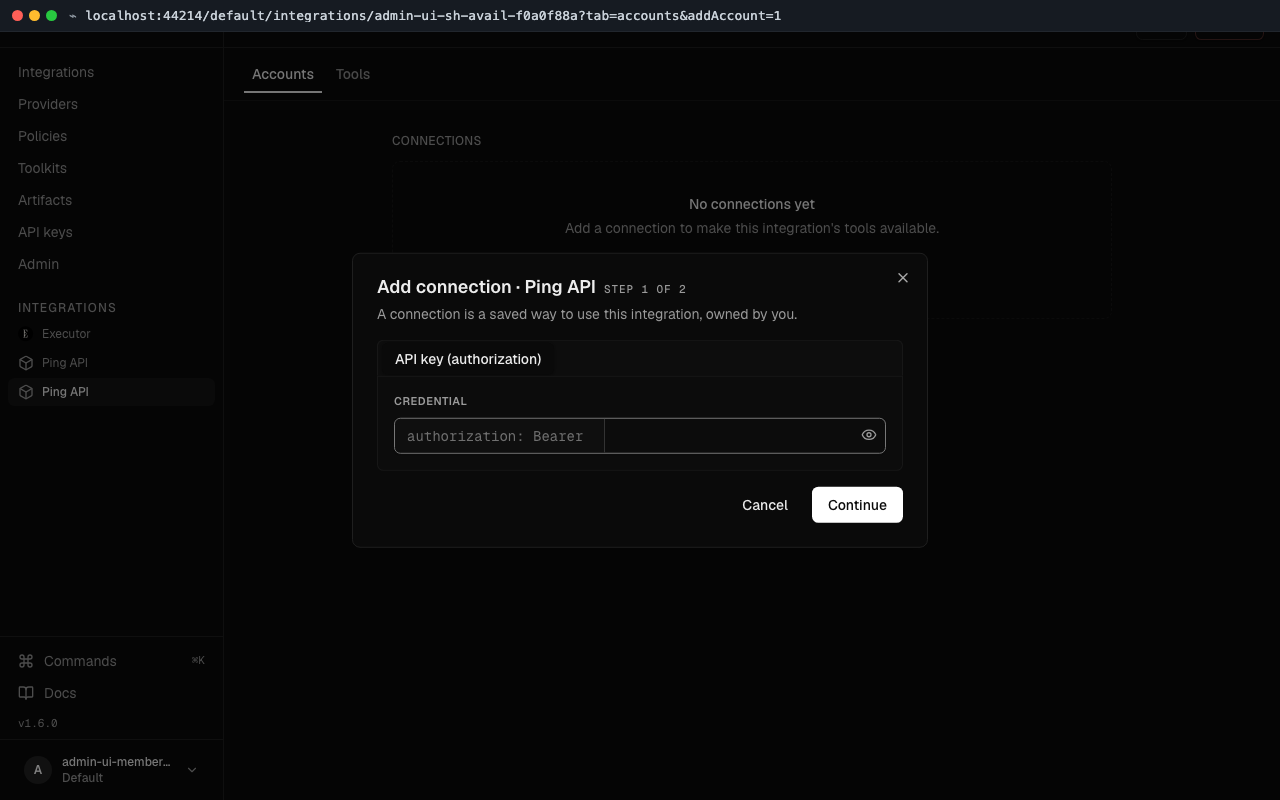Open Policies in the sidebar

pyautogui.click(x=43, y=136)
